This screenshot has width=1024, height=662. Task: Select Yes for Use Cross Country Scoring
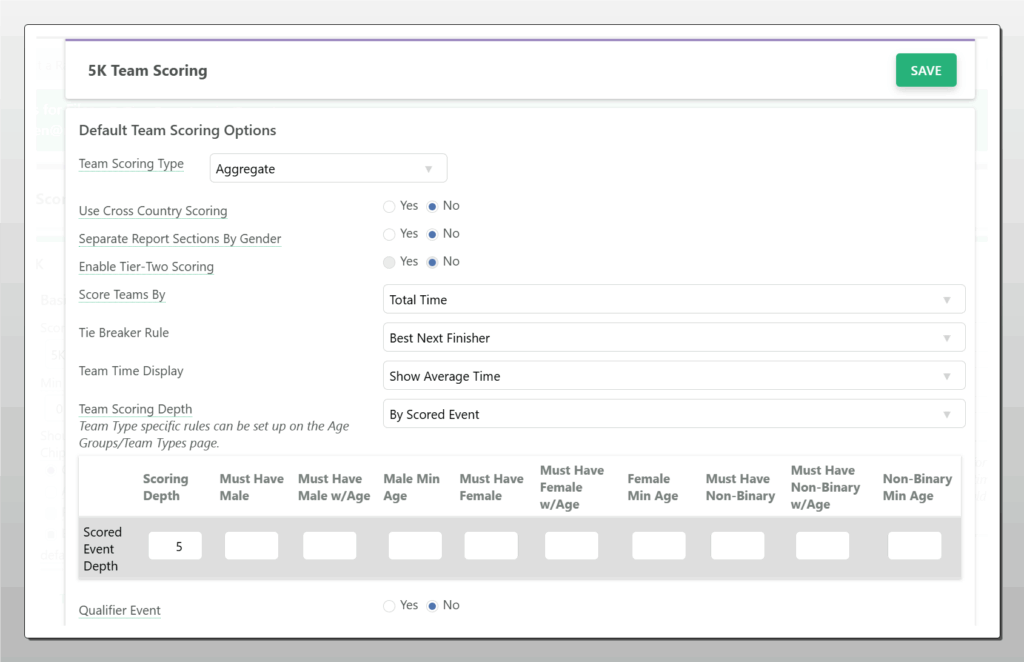[x=389, y=206]
